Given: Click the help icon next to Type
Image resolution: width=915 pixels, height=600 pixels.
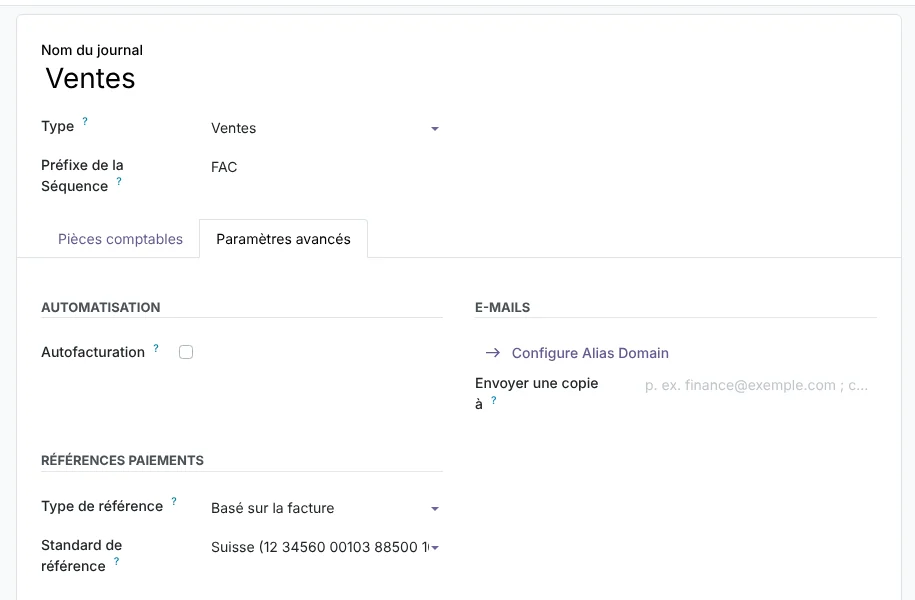Looking at the screenshot, I should point(85,121).
